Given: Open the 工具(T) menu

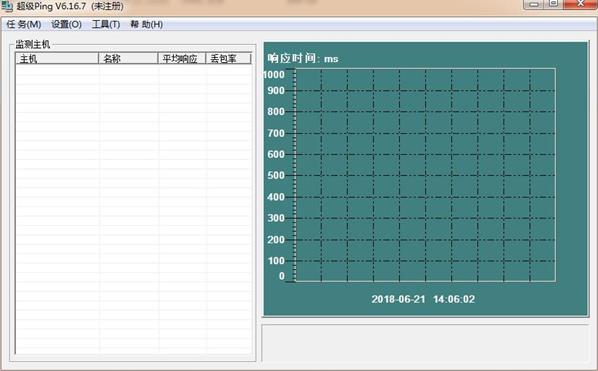Looking at the screenshot, I should [x=106, y=24].
